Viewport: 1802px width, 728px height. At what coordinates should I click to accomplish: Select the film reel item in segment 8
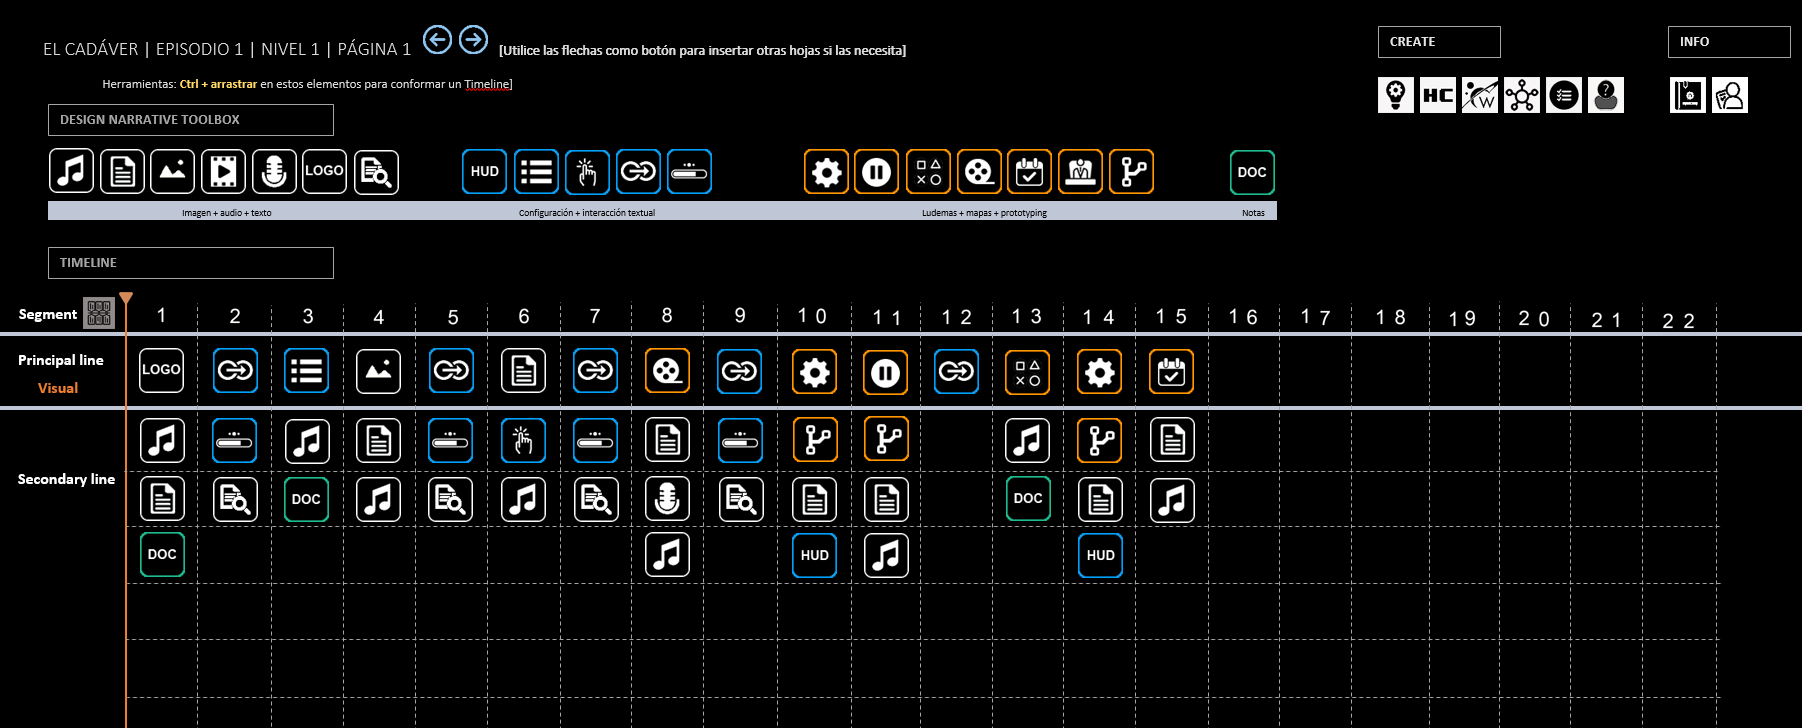(667, 371)
